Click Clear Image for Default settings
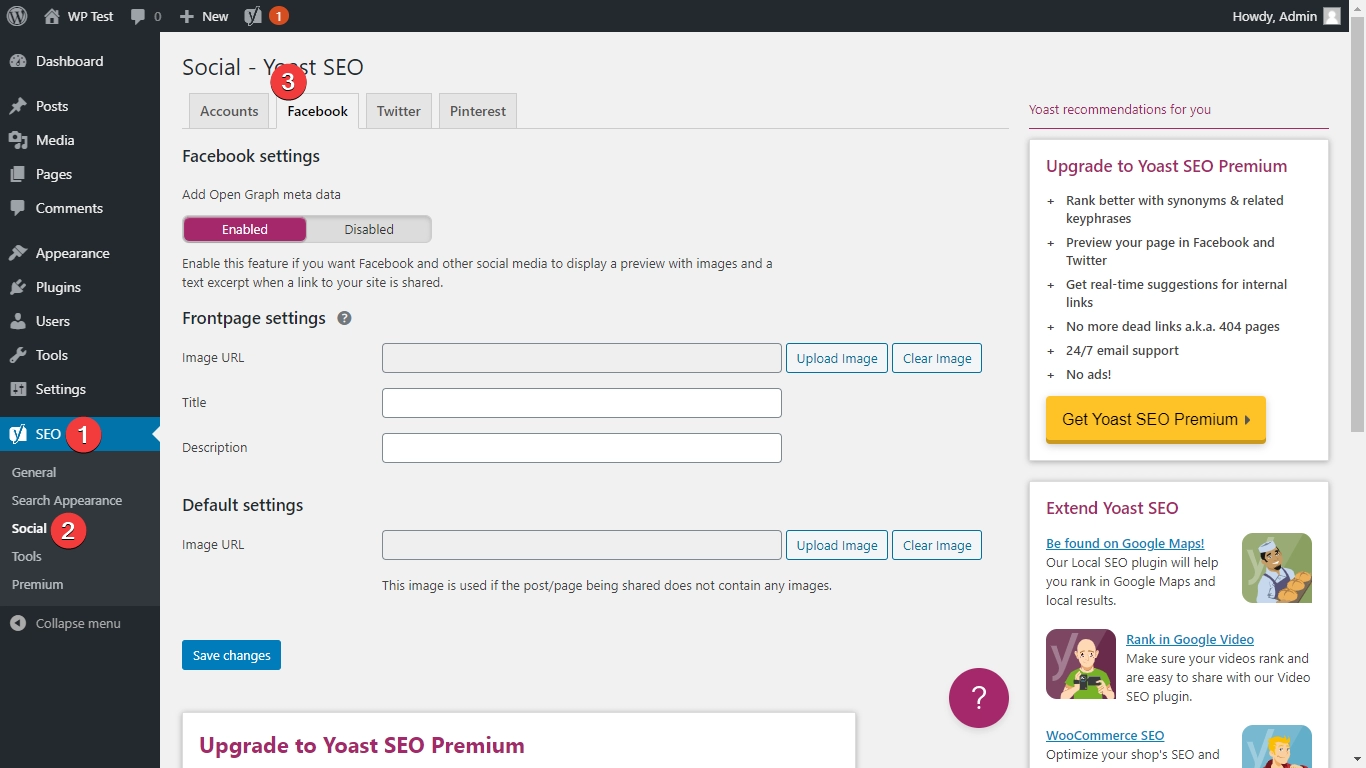1366x768 pixels. click(937, 545)
